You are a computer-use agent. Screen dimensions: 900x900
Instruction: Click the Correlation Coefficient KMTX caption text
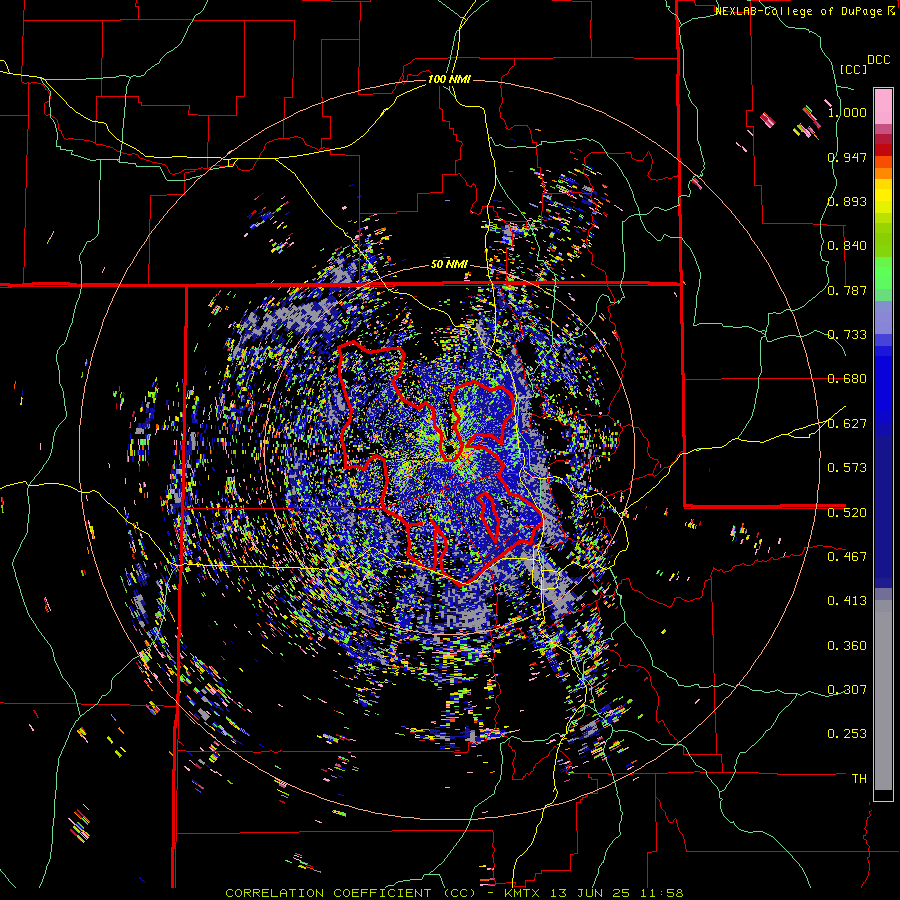tap(454, 893)
